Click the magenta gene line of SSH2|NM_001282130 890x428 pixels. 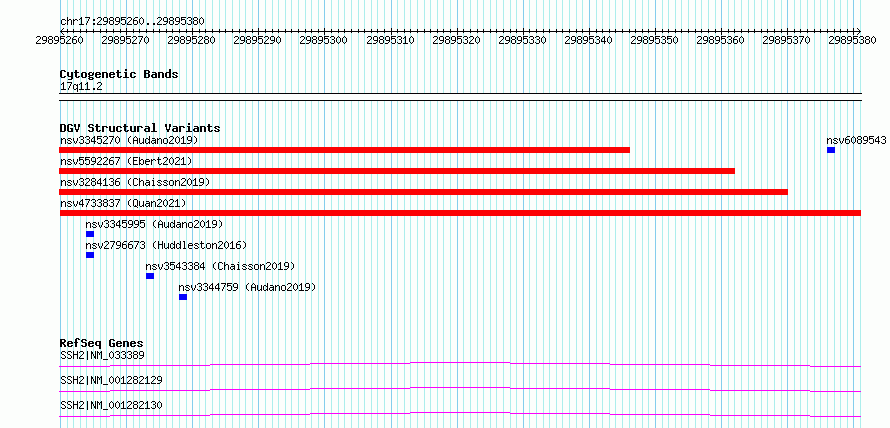(x=460, y=414)
